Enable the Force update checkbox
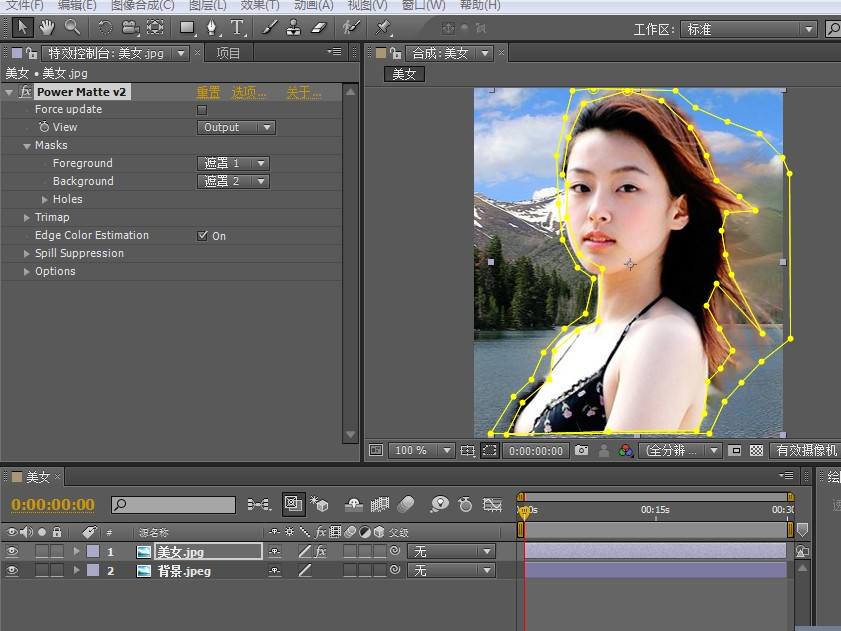Screen dimensions: 841x631 pos(202,110)
